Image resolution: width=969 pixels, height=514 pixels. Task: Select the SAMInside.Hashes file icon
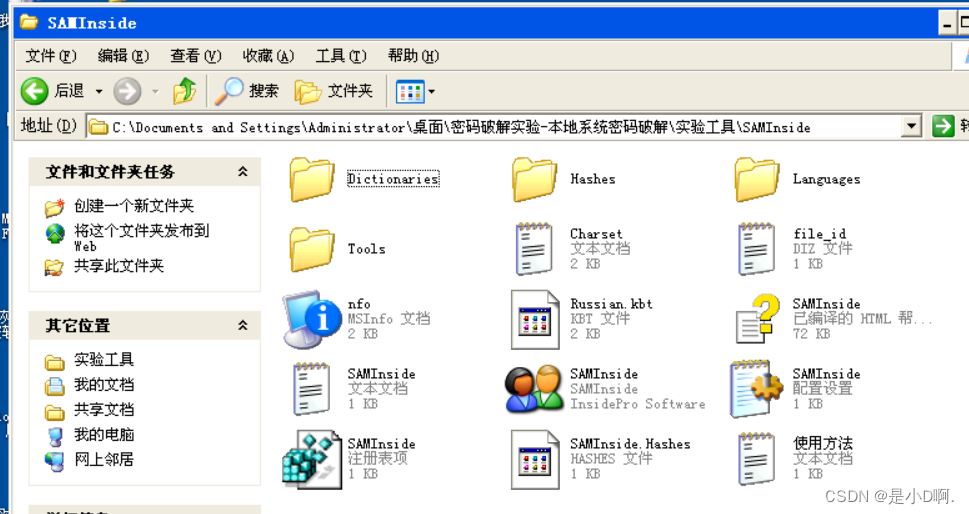tap(535, 460)
